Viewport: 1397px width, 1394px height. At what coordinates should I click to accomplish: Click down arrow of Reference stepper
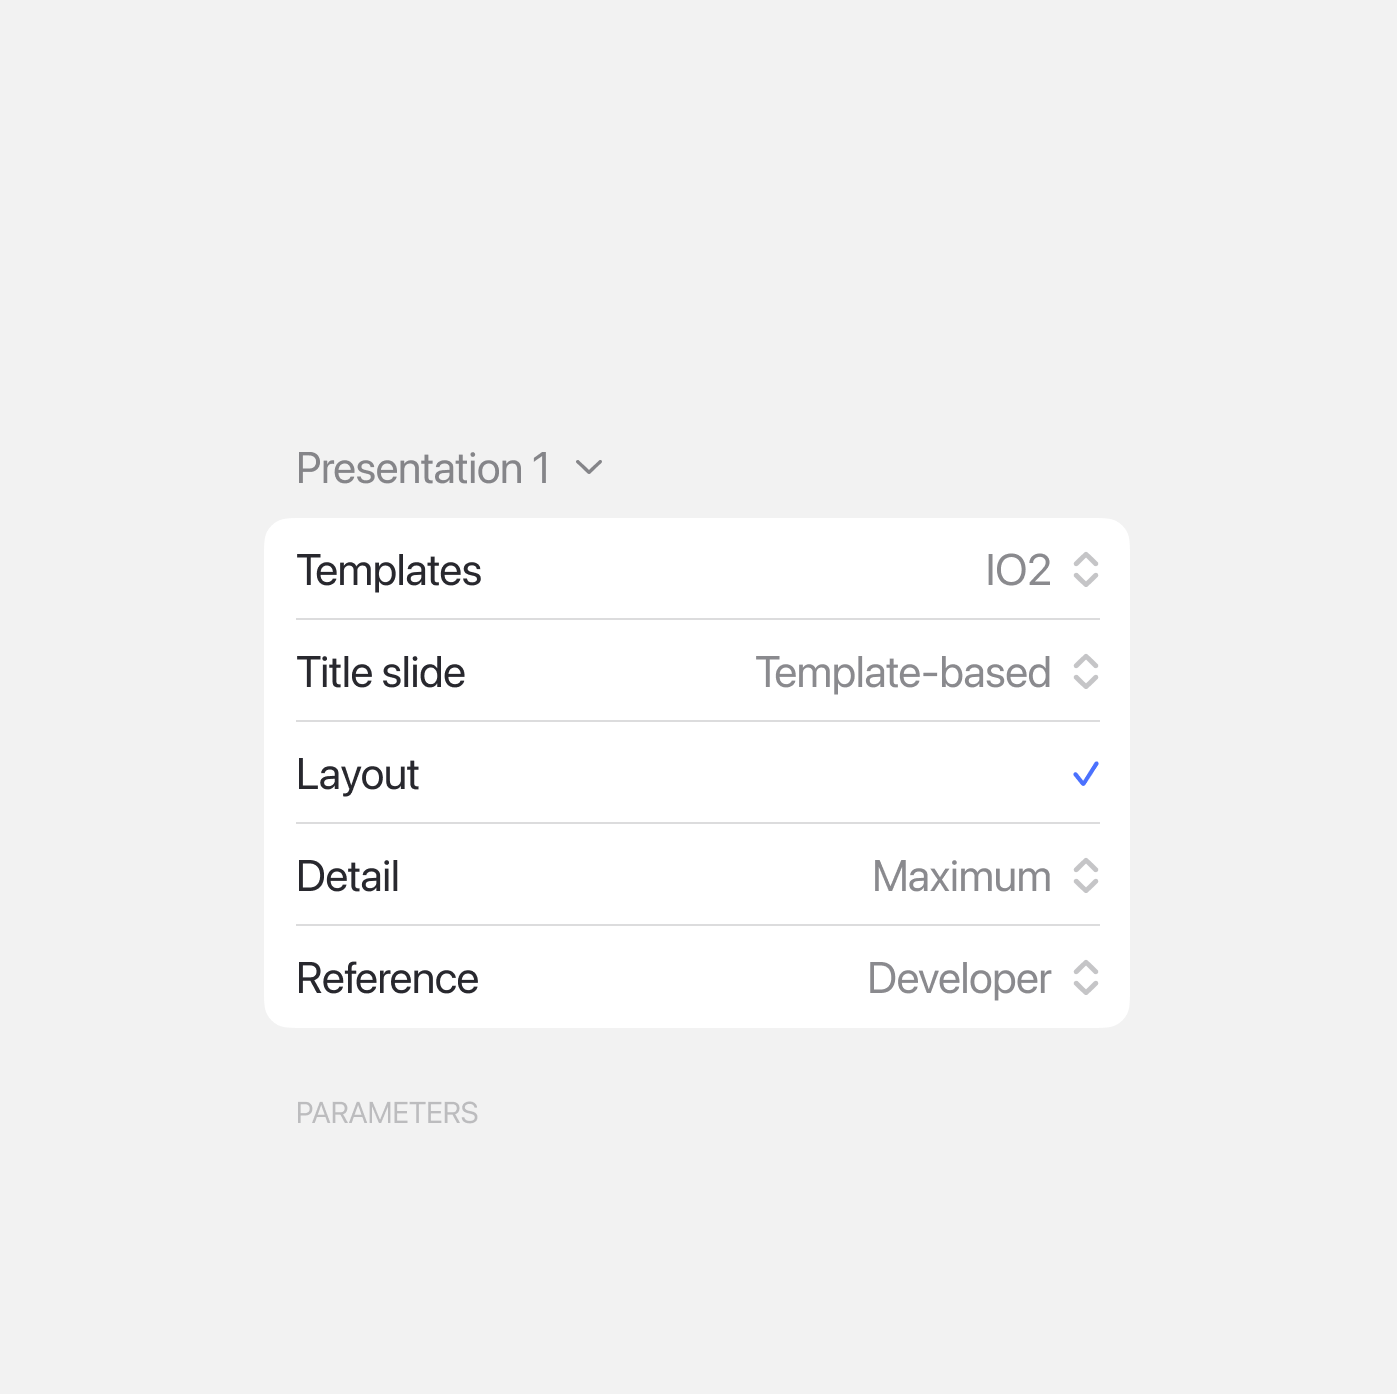click(1086, 988)
